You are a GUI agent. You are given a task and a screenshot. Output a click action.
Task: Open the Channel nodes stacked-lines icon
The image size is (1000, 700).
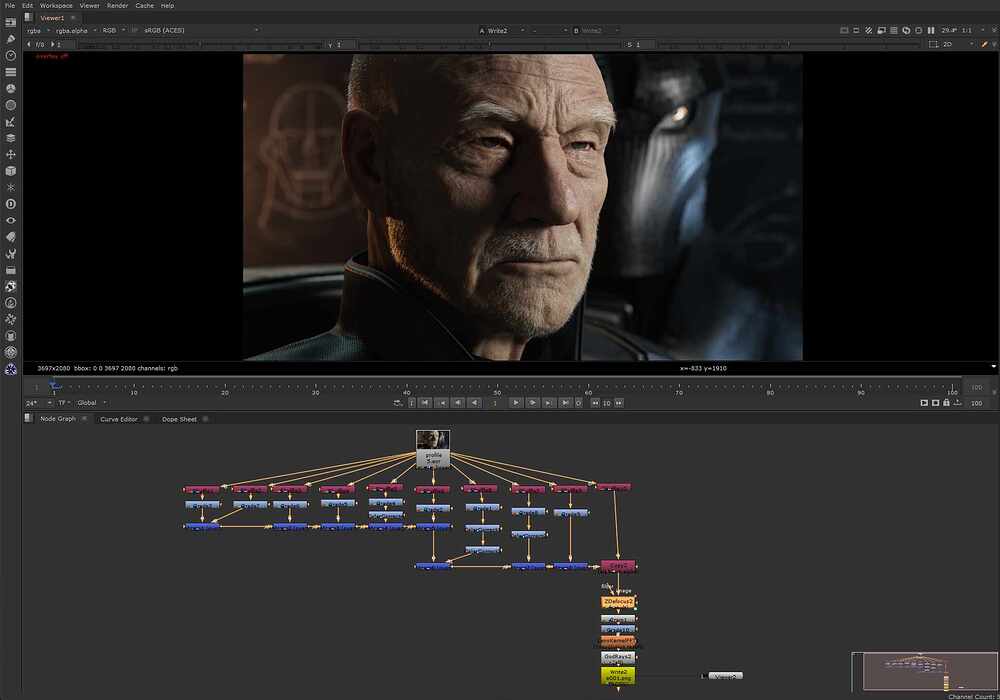pyautogui.click(x=11, y=72)
